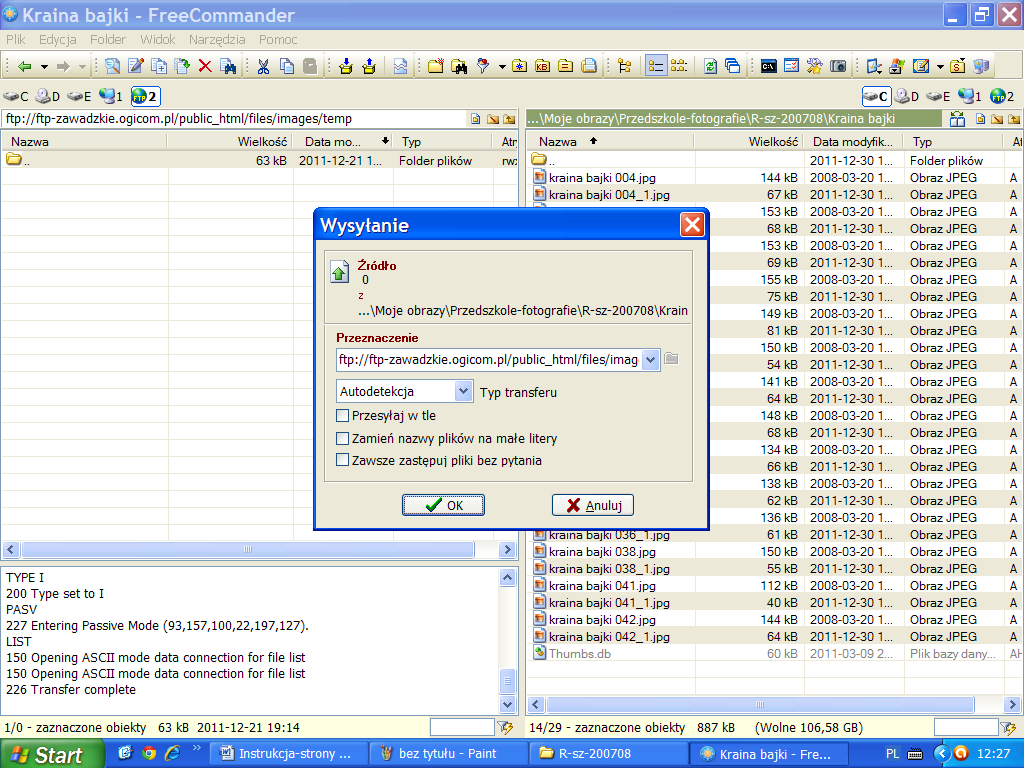The height and width of the screenshot is (768, 1024).
Task: Click the View file magnifier icon
Action: (112, 66)
